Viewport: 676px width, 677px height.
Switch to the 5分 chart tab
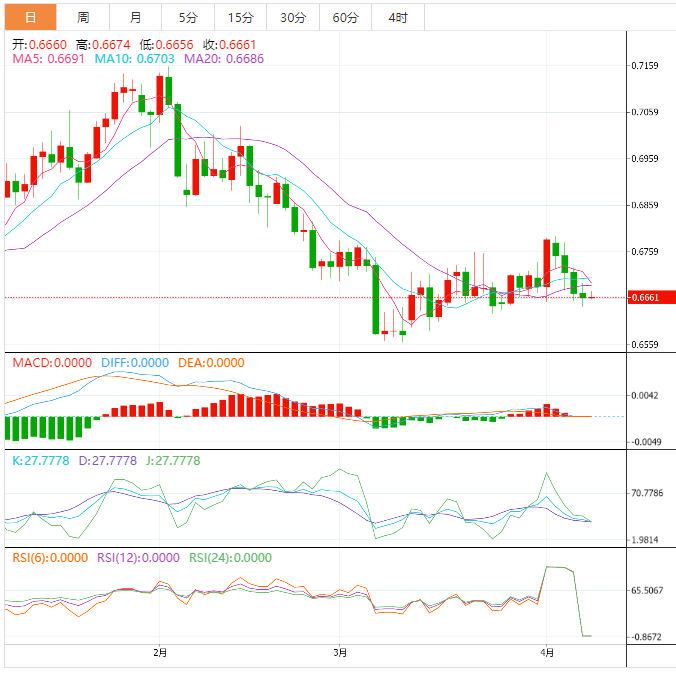point(188,18)
